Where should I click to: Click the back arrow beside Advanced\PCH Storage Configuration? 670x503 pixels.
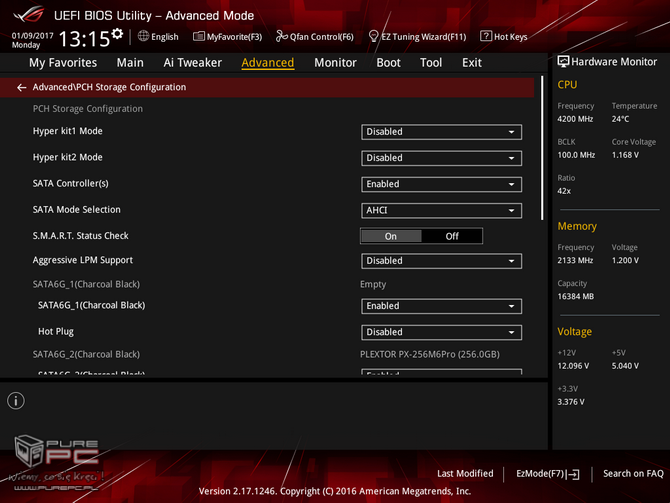coord(21,88)
